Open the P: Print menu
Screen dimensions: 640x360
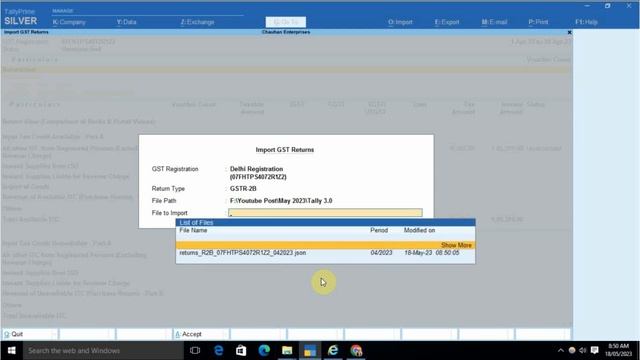pos(538,22)
